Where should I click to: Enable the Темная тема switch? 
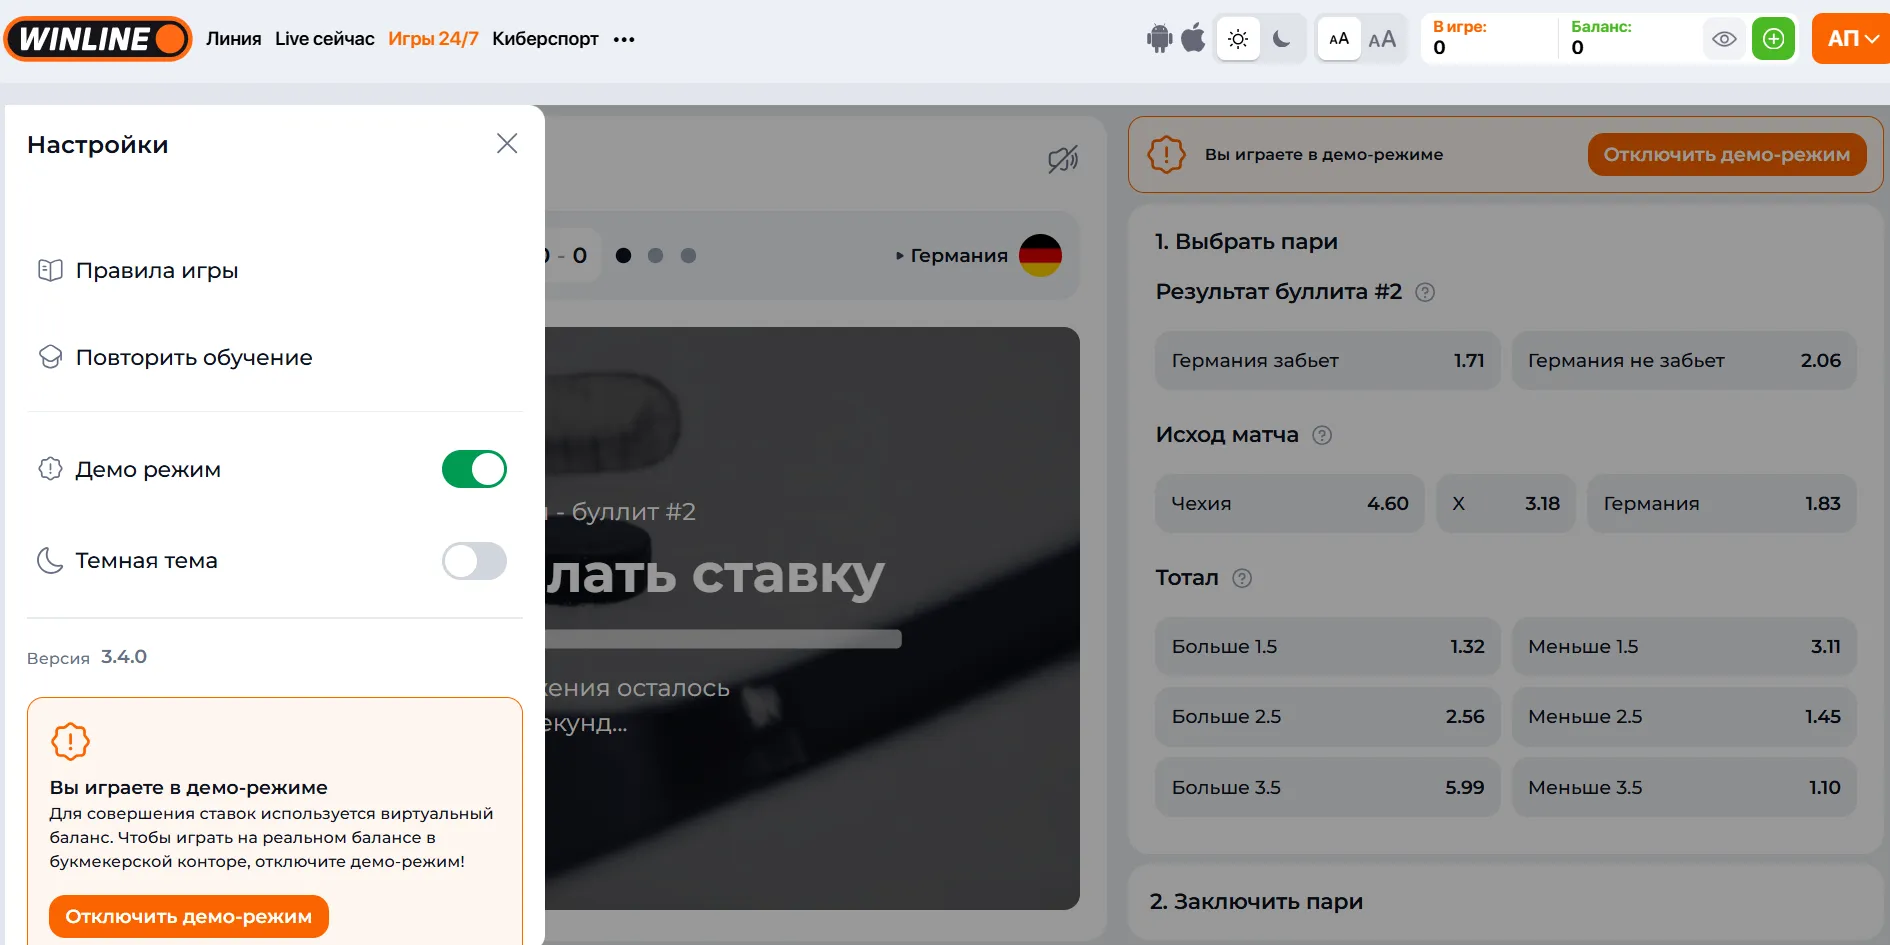pyautogui.click(x=474, y=561)
